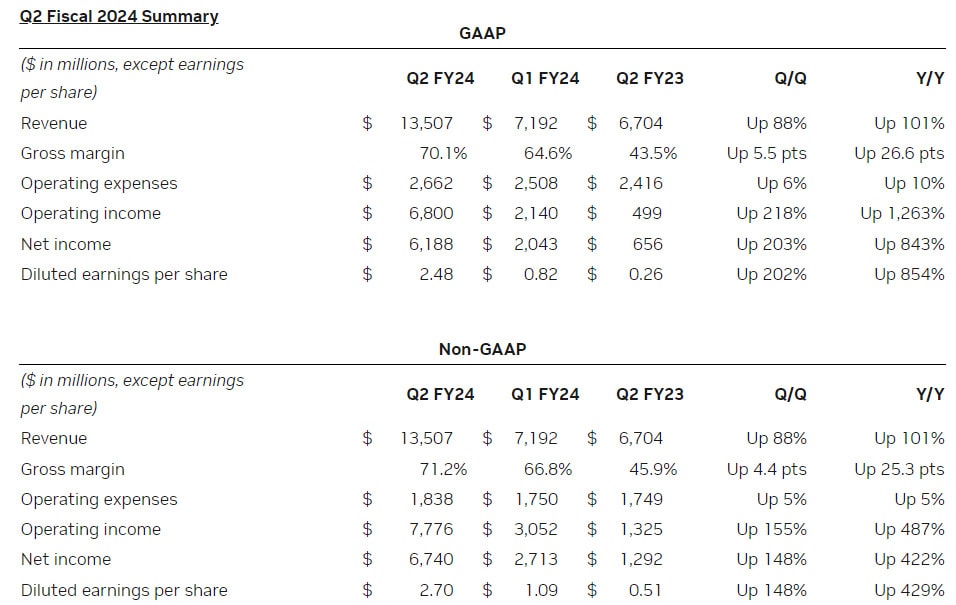Select GAAP net income value 6,188
The image size is (956, 605).
(430, 244)
